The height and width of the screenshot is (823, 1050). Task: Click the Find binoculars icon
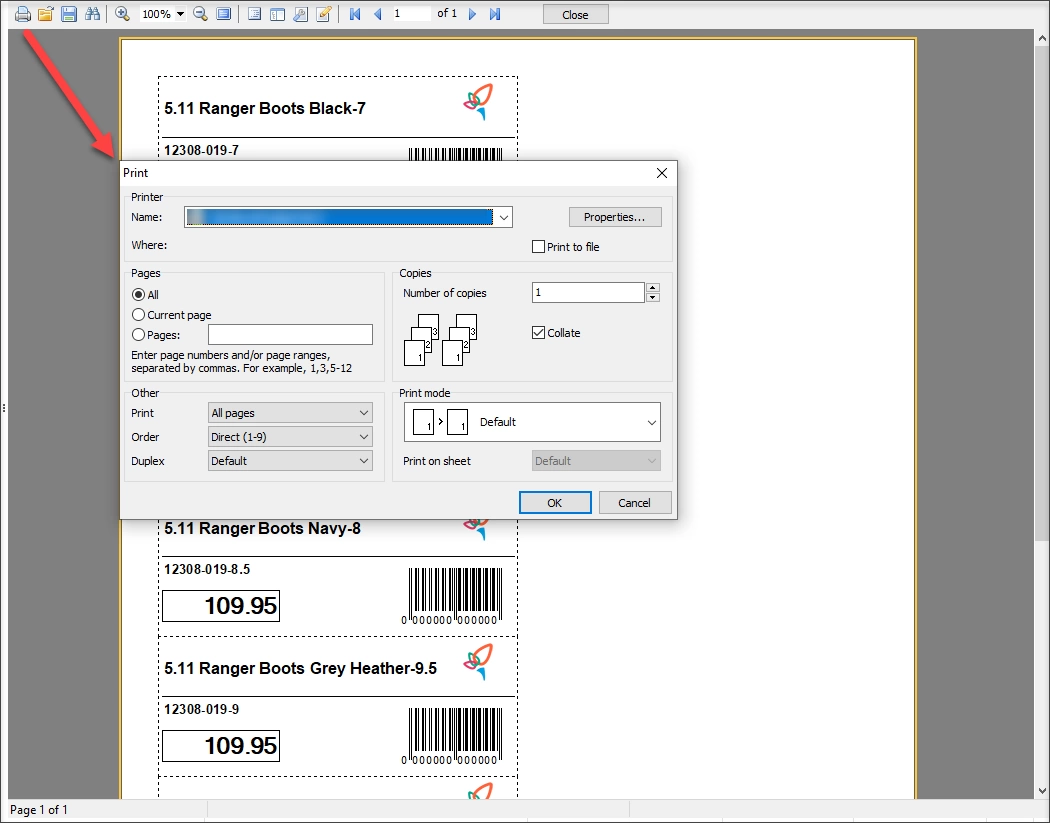tap(92, 13)
